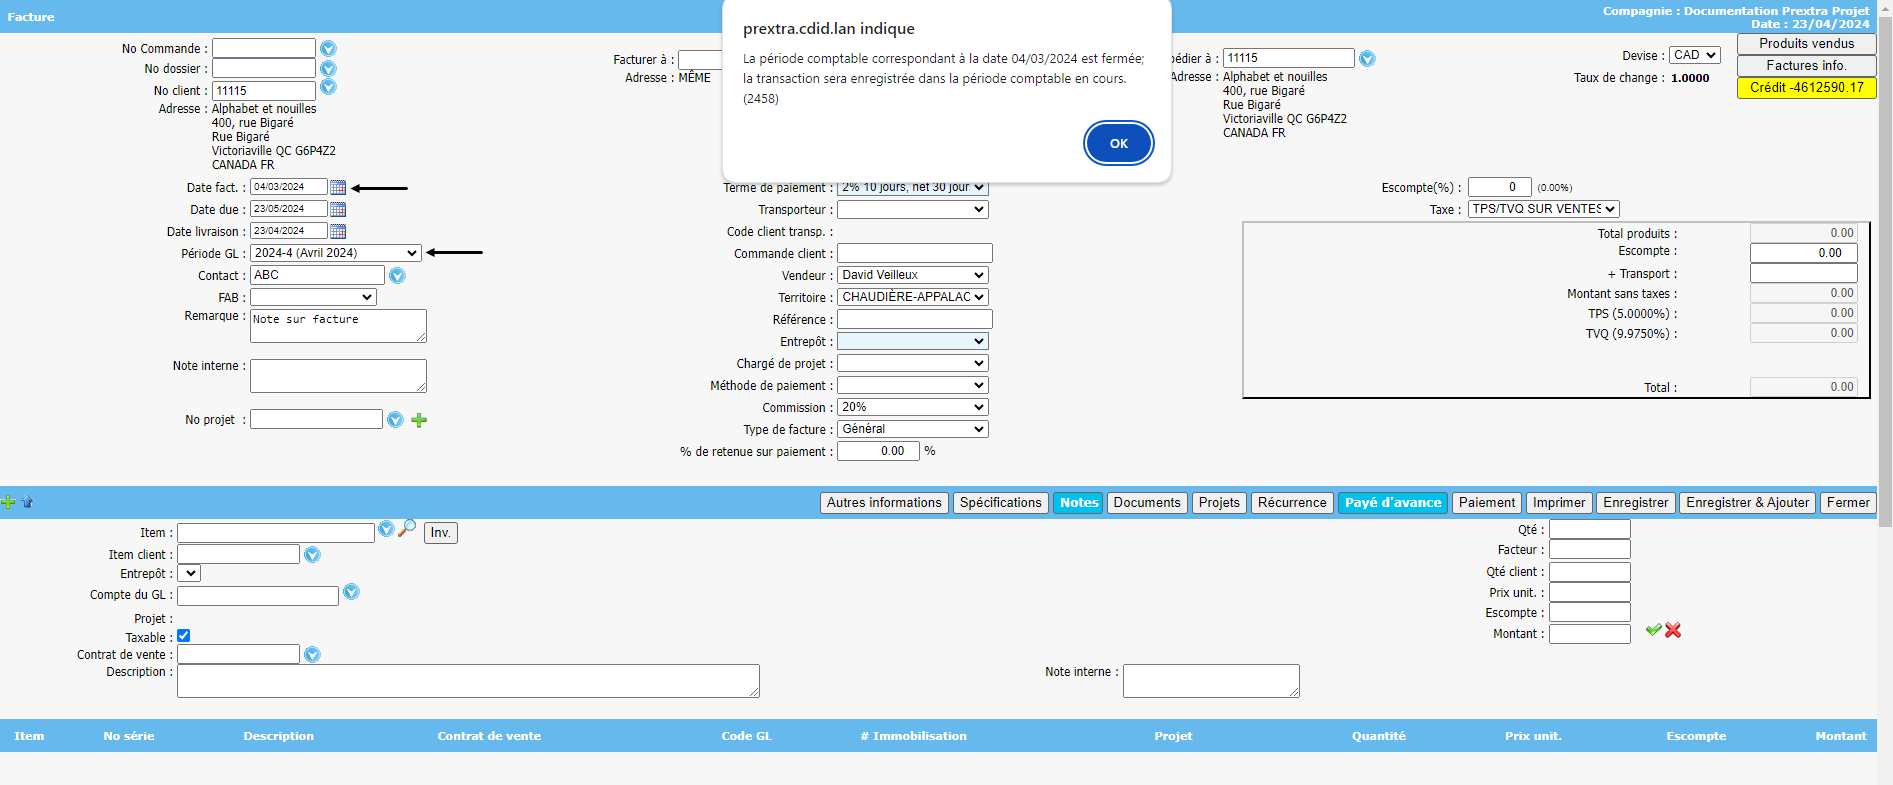Image resolution: width=1893 pixels, height=785 pixels.
Task: Click the magnifier search icon next to Item
Action: [407, 528]
